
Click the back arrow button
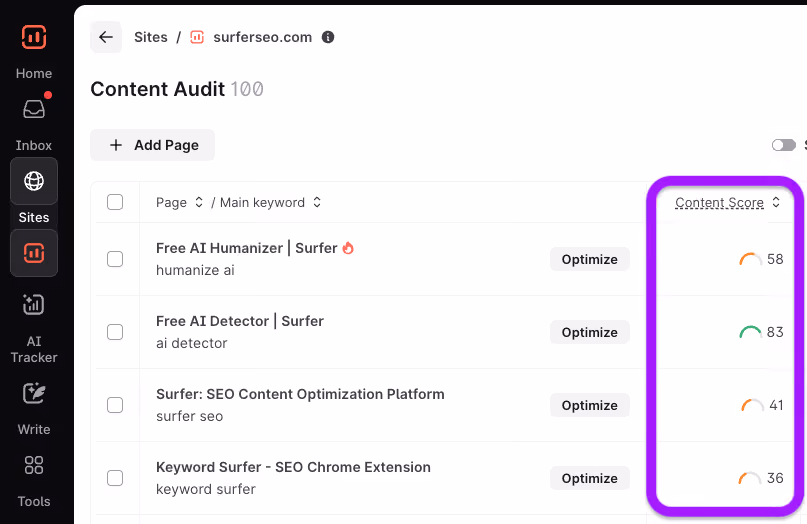click(x=106, y=37)
